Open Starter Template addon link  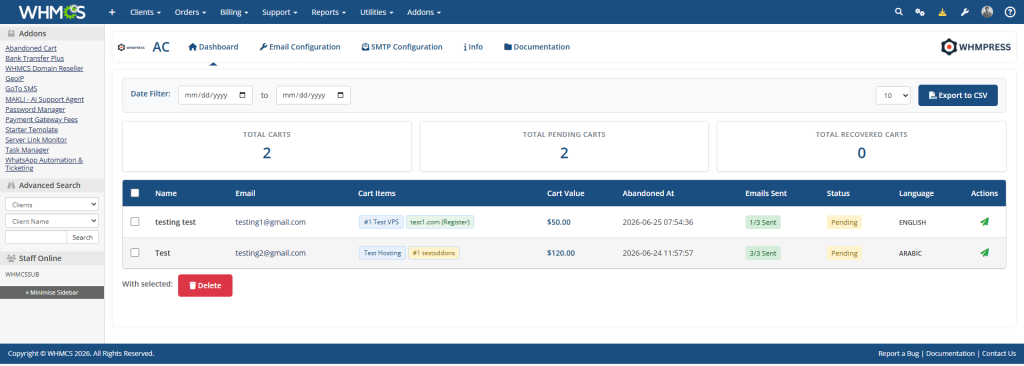click(x=31, y=129)
